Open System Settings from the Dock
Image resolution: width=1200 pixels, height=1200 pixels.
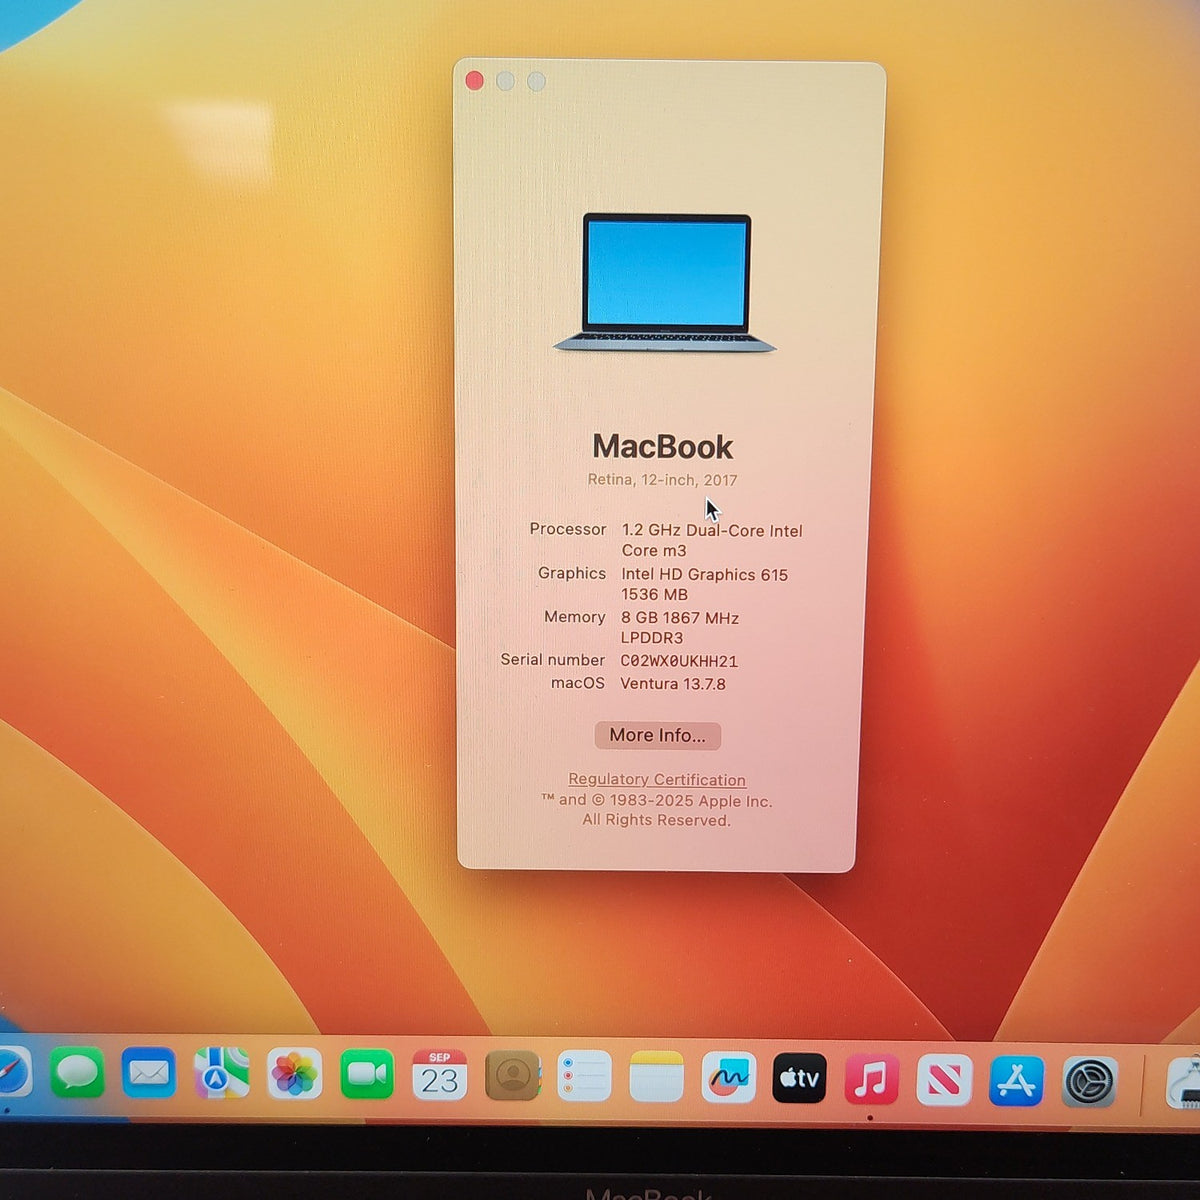[1089, 1081]
